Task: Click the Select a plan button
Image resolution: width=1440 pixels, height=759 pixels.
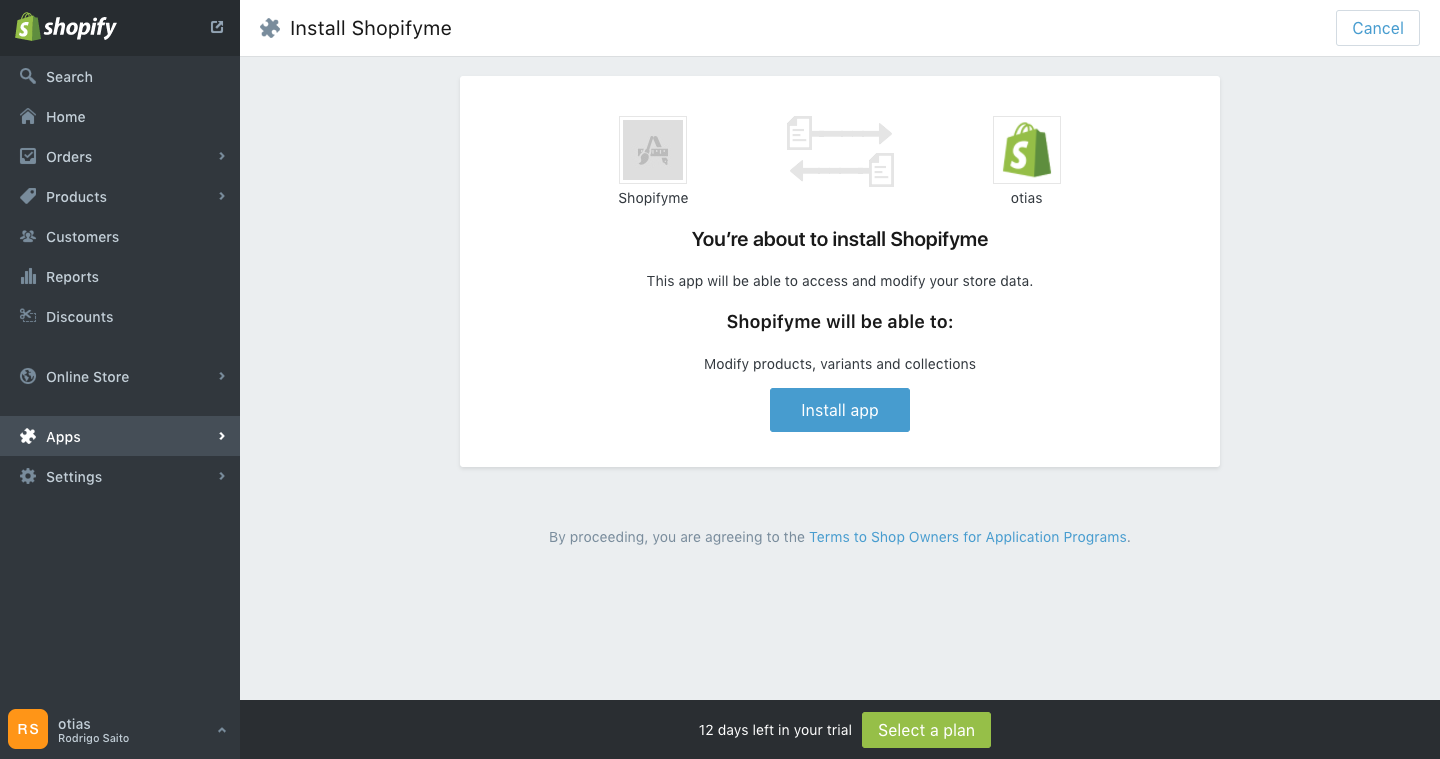Action: [x=926, y=730]
